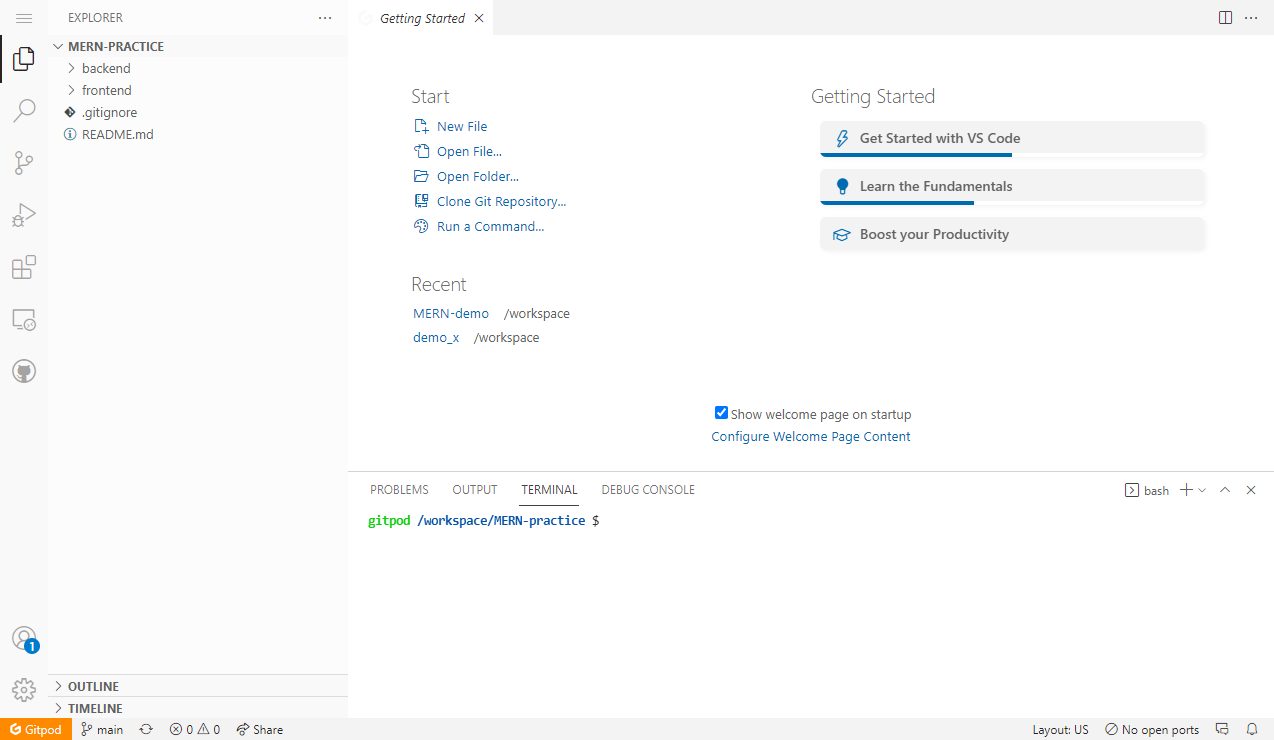
Task: Synchronize changes in the status bar
Action: pyautogui.click(x=146, y=729)
